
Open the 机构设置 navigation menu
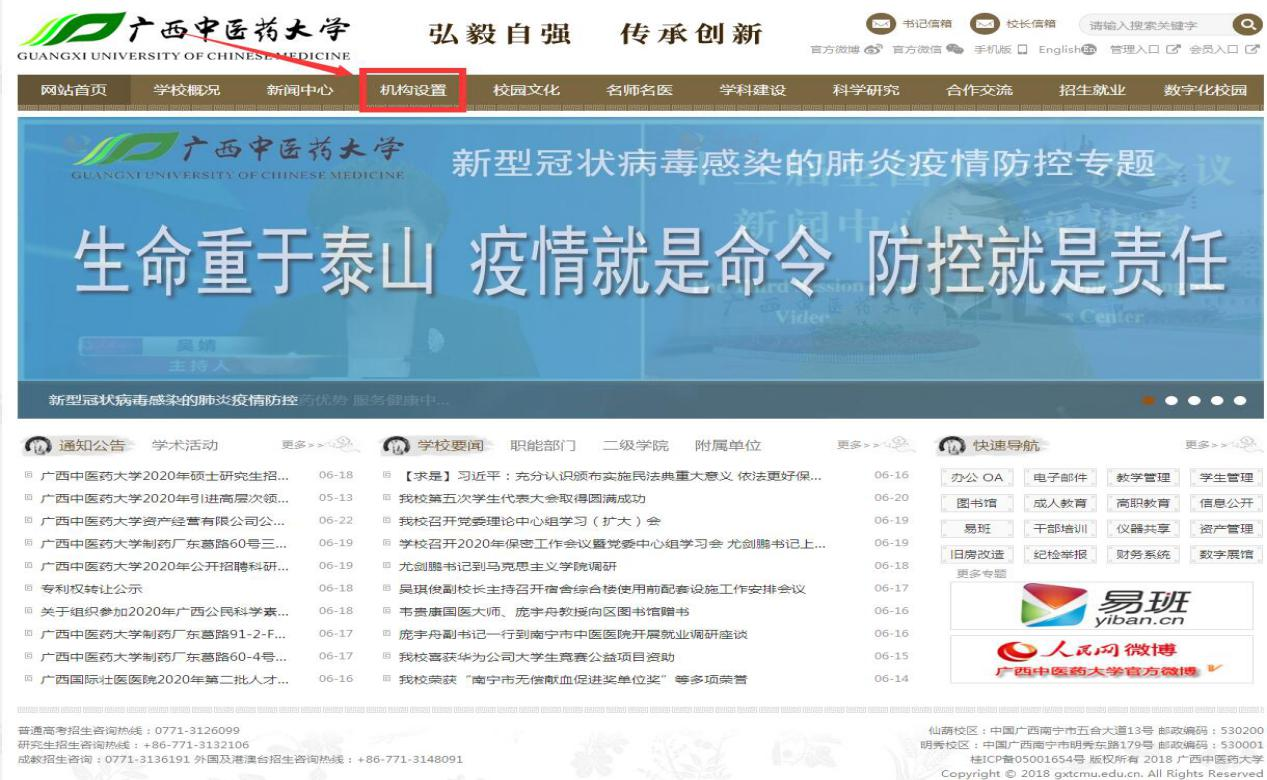(412, 91)
